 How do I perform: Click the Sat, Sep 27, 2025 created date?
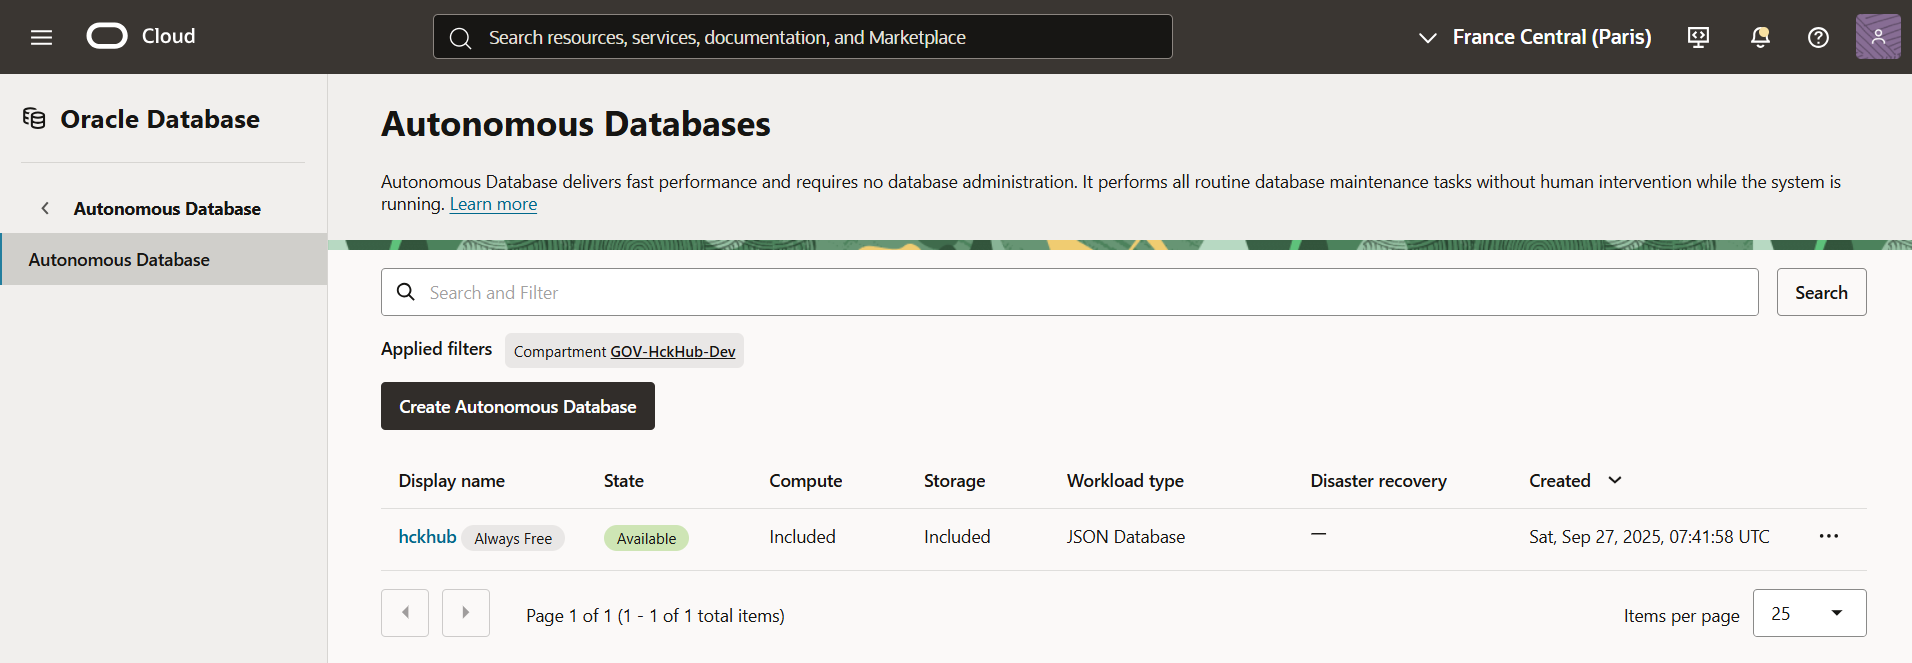1649,537
